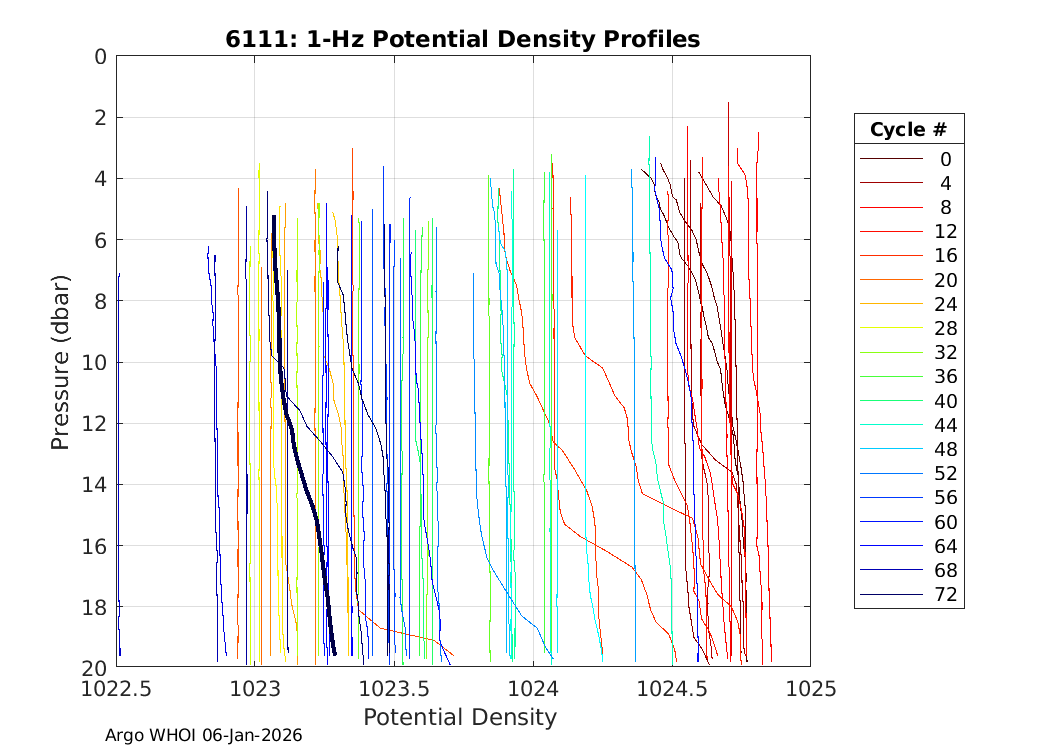Click the 'Cycle #' legend header
The image size is (1050, 750).
click(908, 130)
